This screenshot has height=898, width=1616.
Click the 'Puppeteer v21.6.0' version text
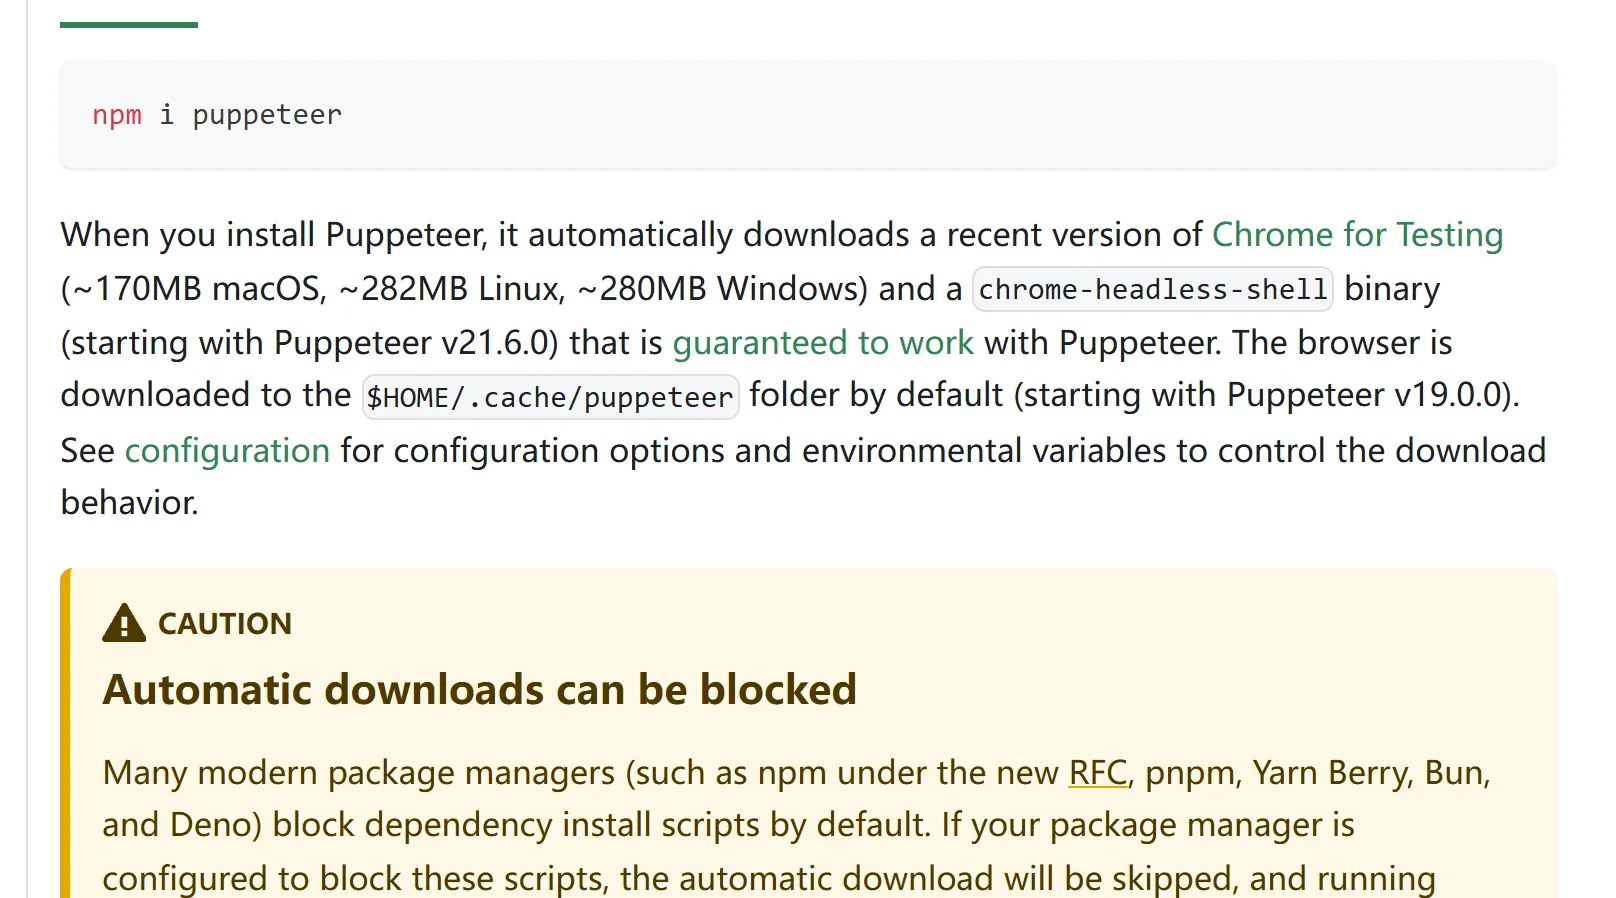(416, 343)
